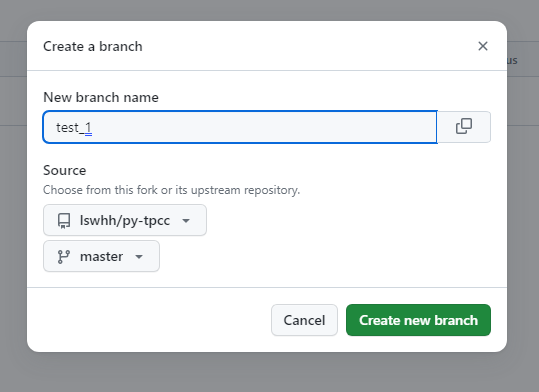Screen dimensions: 539x392
Task: Cancel branch creation
Action: point(304,320)
